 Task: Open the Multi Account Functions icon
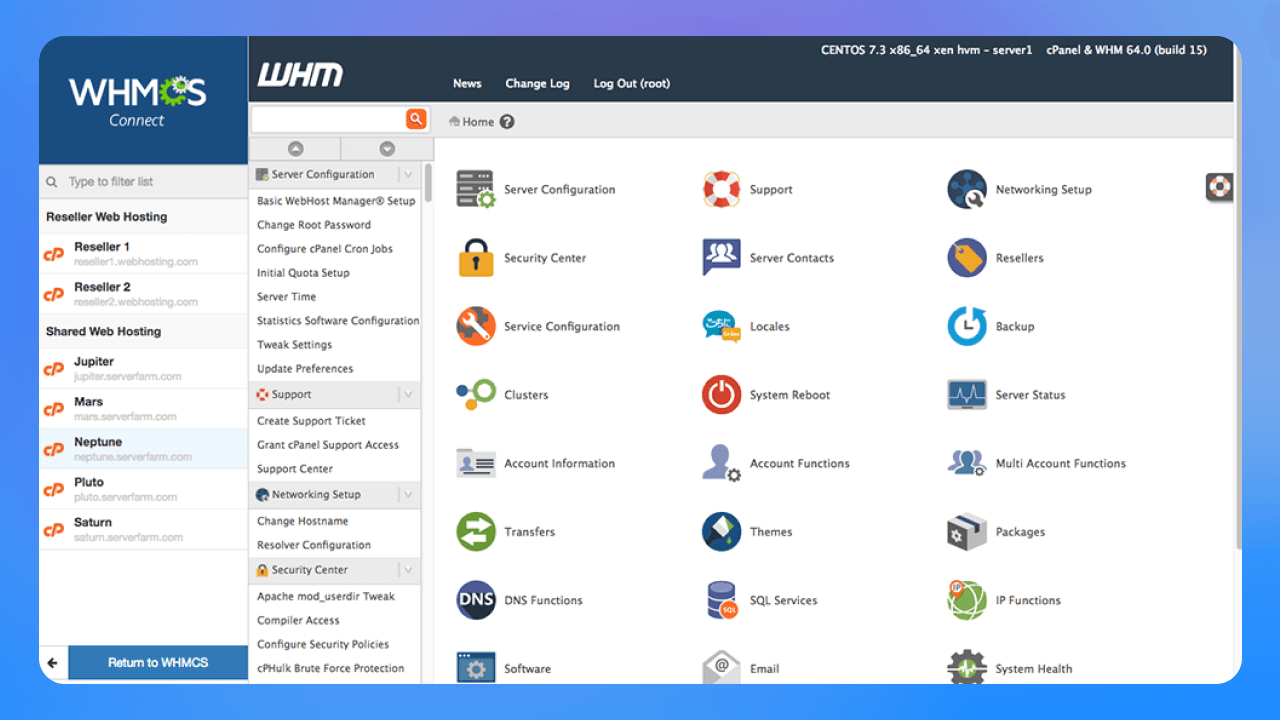(x=967, y=463)
